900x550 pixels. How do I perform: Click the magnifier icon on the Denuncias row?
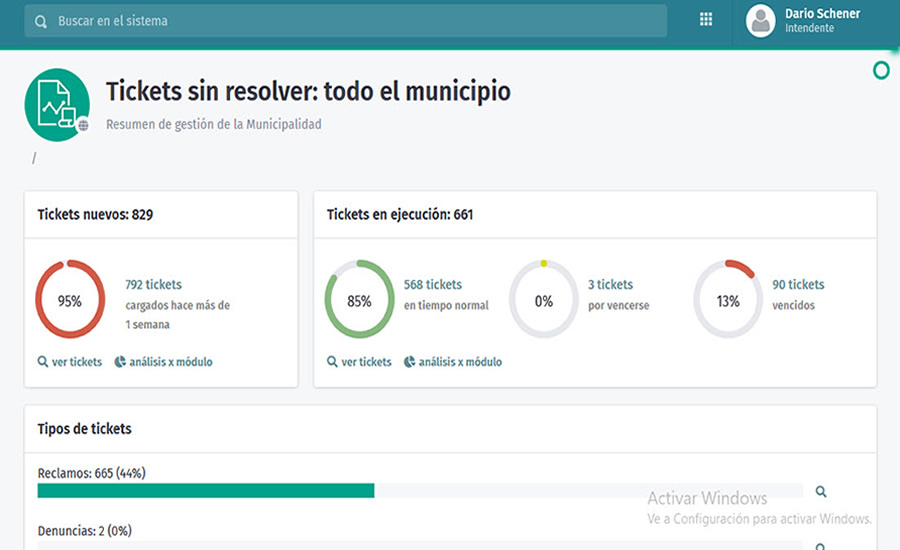(821, 547)
